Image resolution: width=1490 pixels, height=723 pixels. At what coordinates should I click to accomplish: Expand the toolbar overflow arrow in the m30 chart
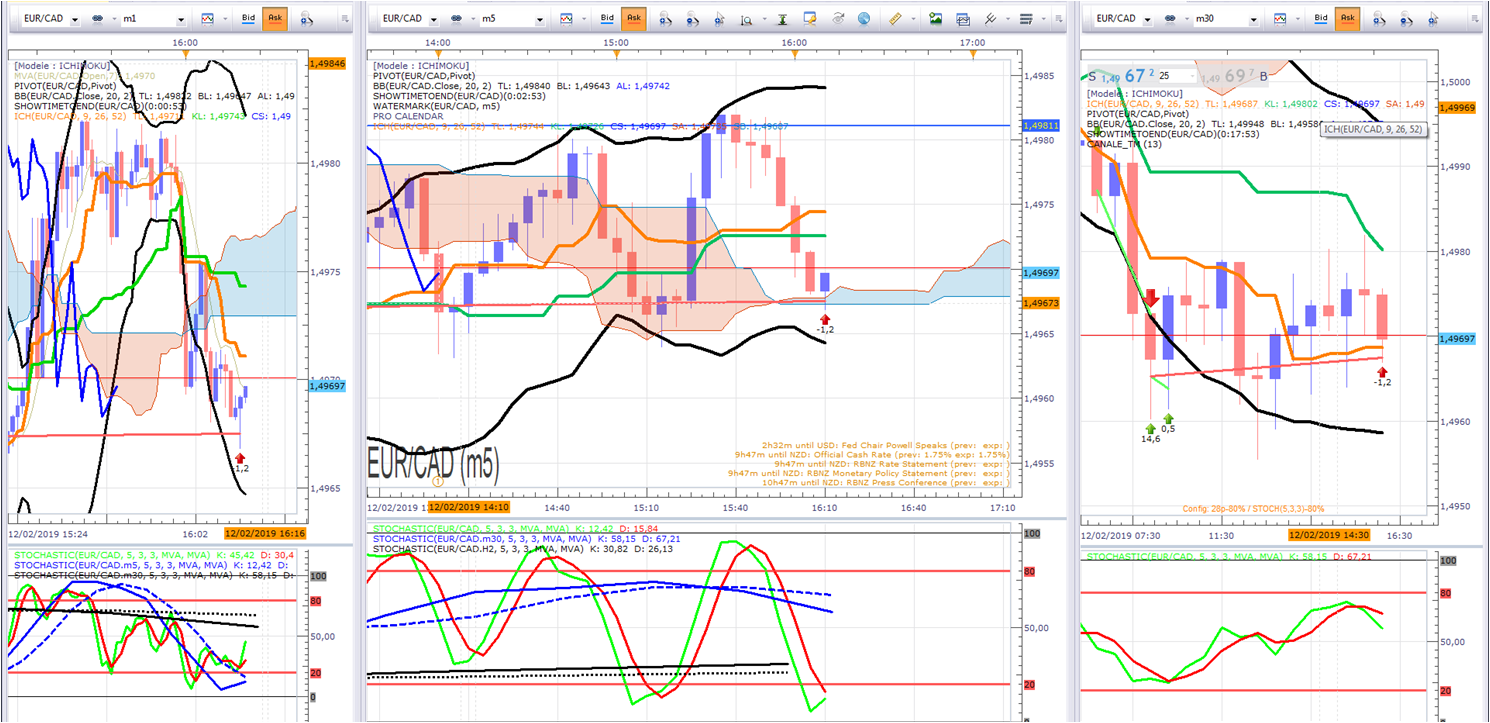click(1475, 19)
